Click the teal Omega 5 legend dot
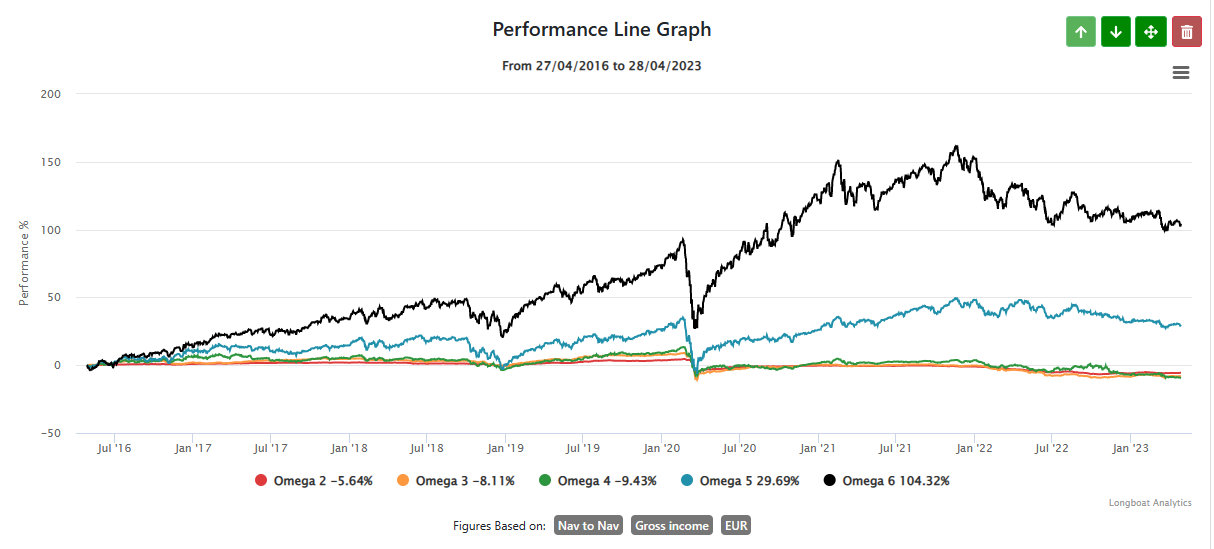Image resolution: width=1214 pixels, height=549 pixels. [687, 481]
